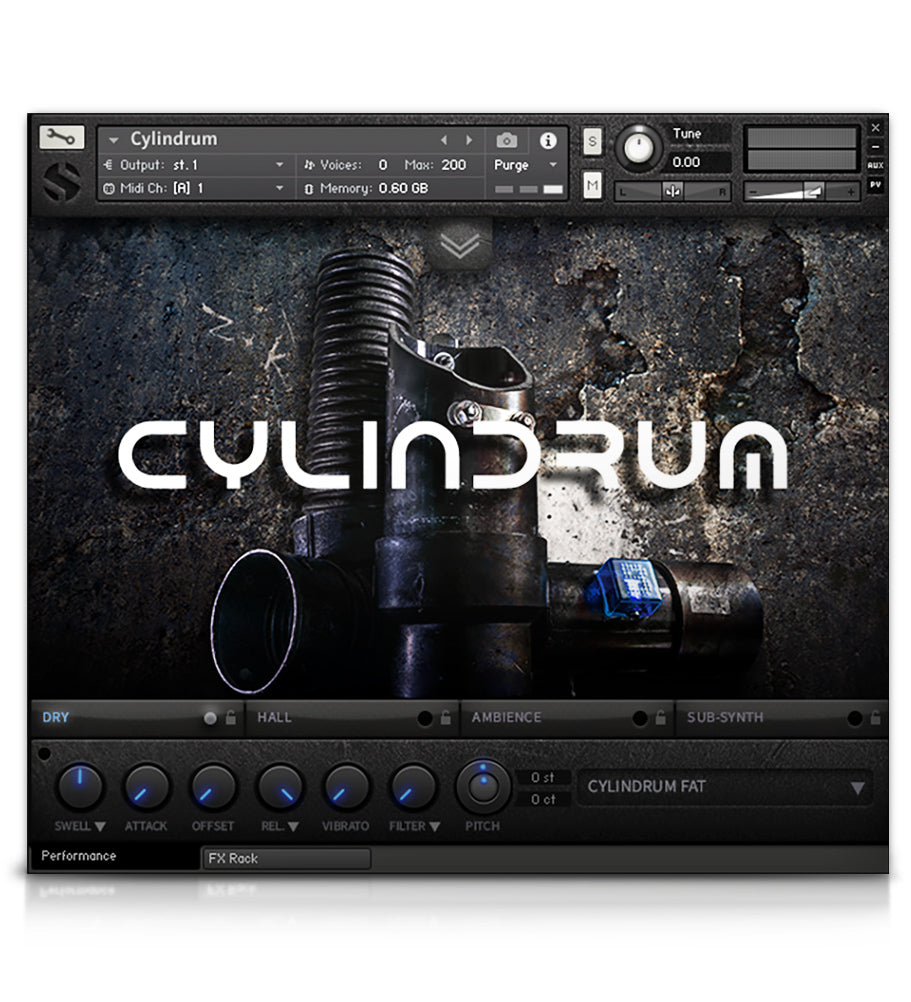The height and width of the screenshot is (1002, 911).
Task: Click the camera snapshot icon in the header
Action: point(507,140)
